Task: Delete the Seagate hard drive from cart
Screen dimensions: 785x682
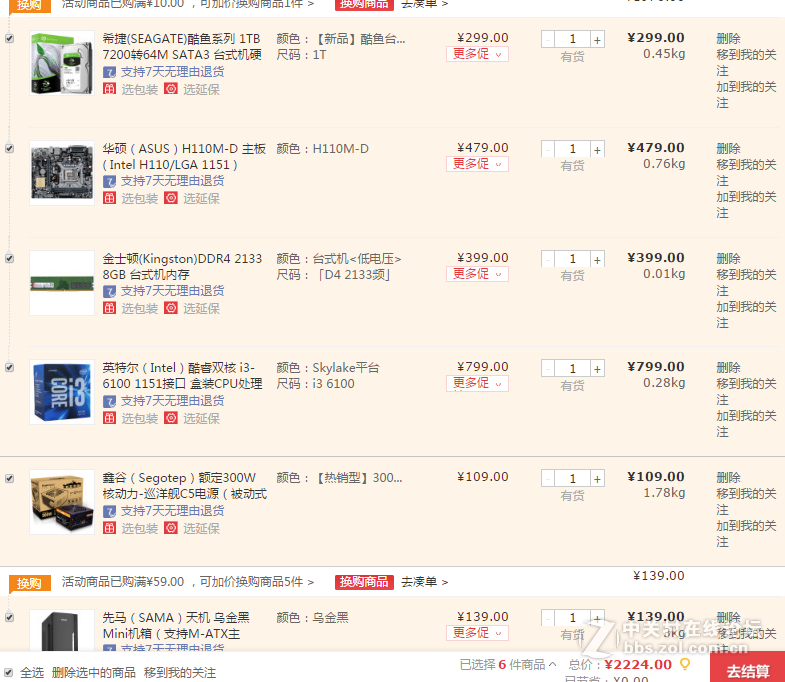Action: 728,39
